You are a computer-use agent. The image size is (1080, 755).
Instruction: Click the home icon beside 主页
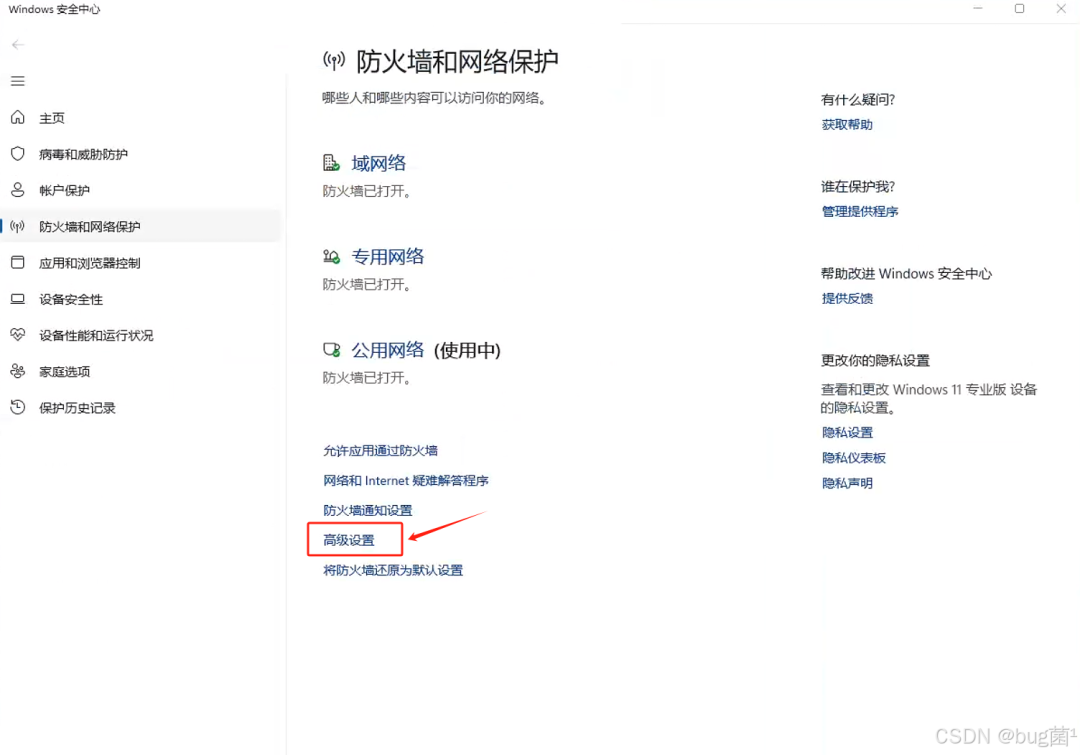point(18,118)
